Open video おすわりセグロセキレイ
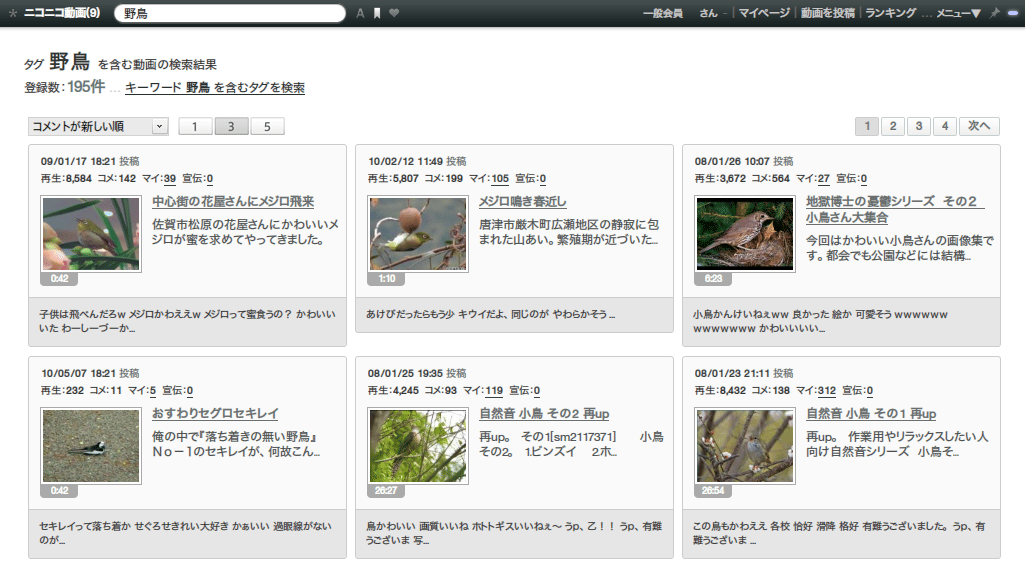 pos(215,413)
